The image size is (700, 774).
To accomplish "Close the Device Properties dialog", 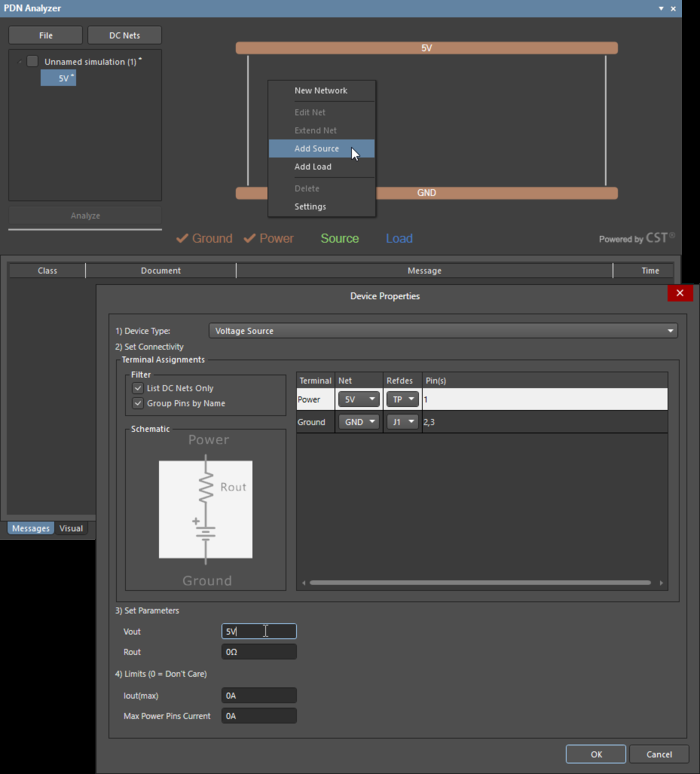I will [x=680, y=293].
